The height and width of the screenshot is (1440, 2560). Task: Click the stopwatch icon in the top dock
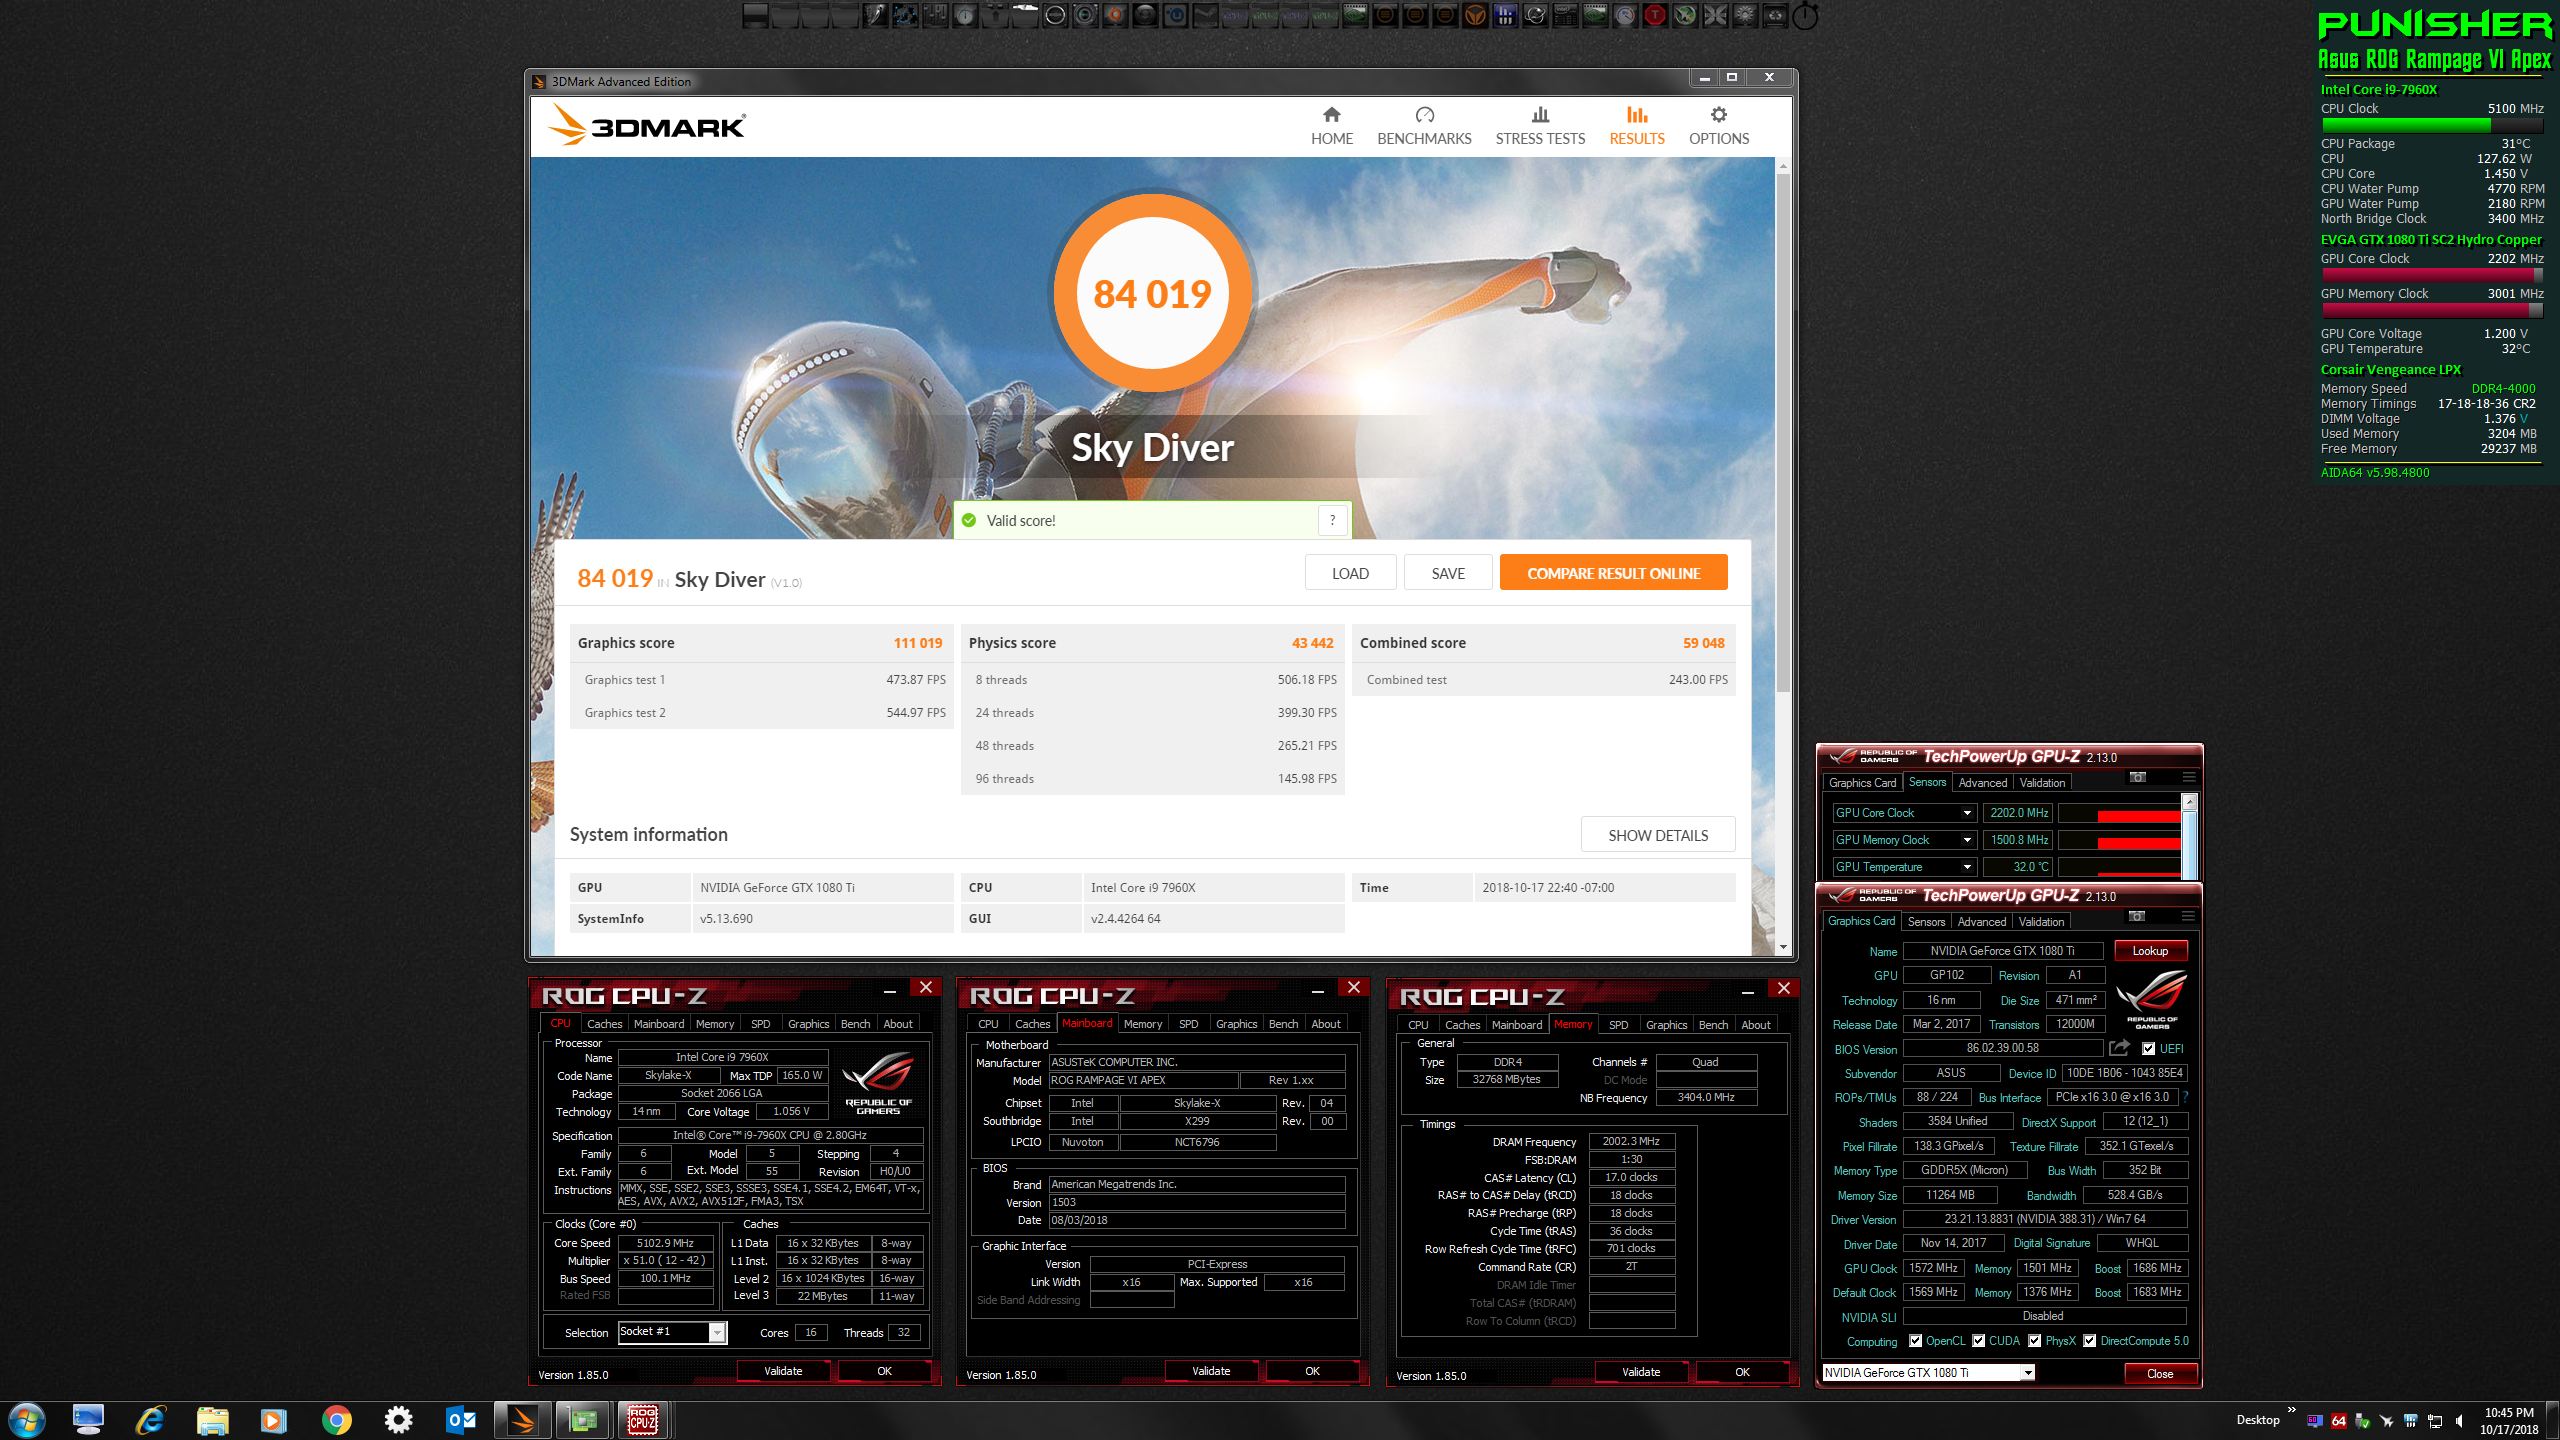pyautogui.click(x=1805, y=15)
